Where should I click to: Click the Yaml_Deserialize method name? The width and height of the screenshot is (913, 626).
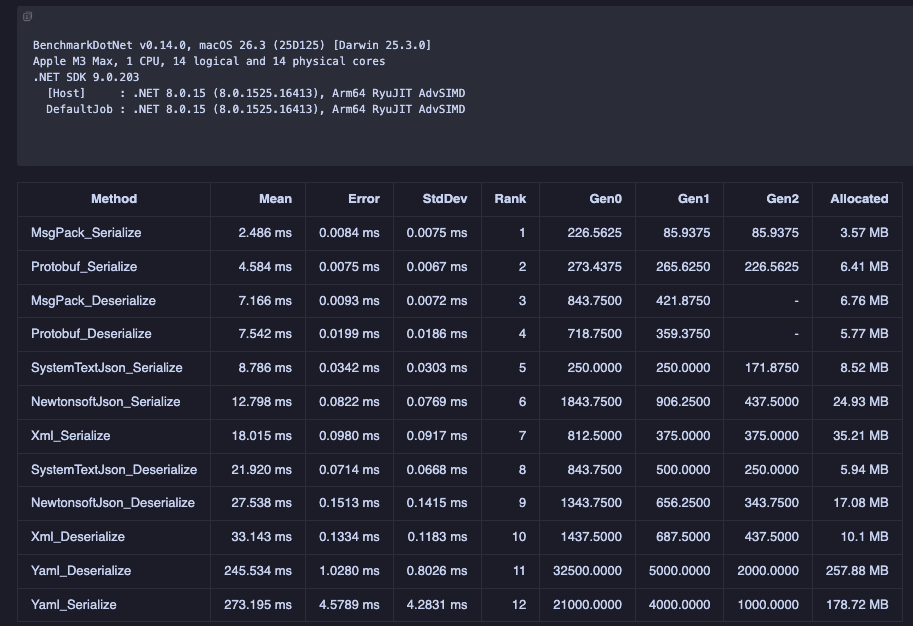[x=81, y=571]
